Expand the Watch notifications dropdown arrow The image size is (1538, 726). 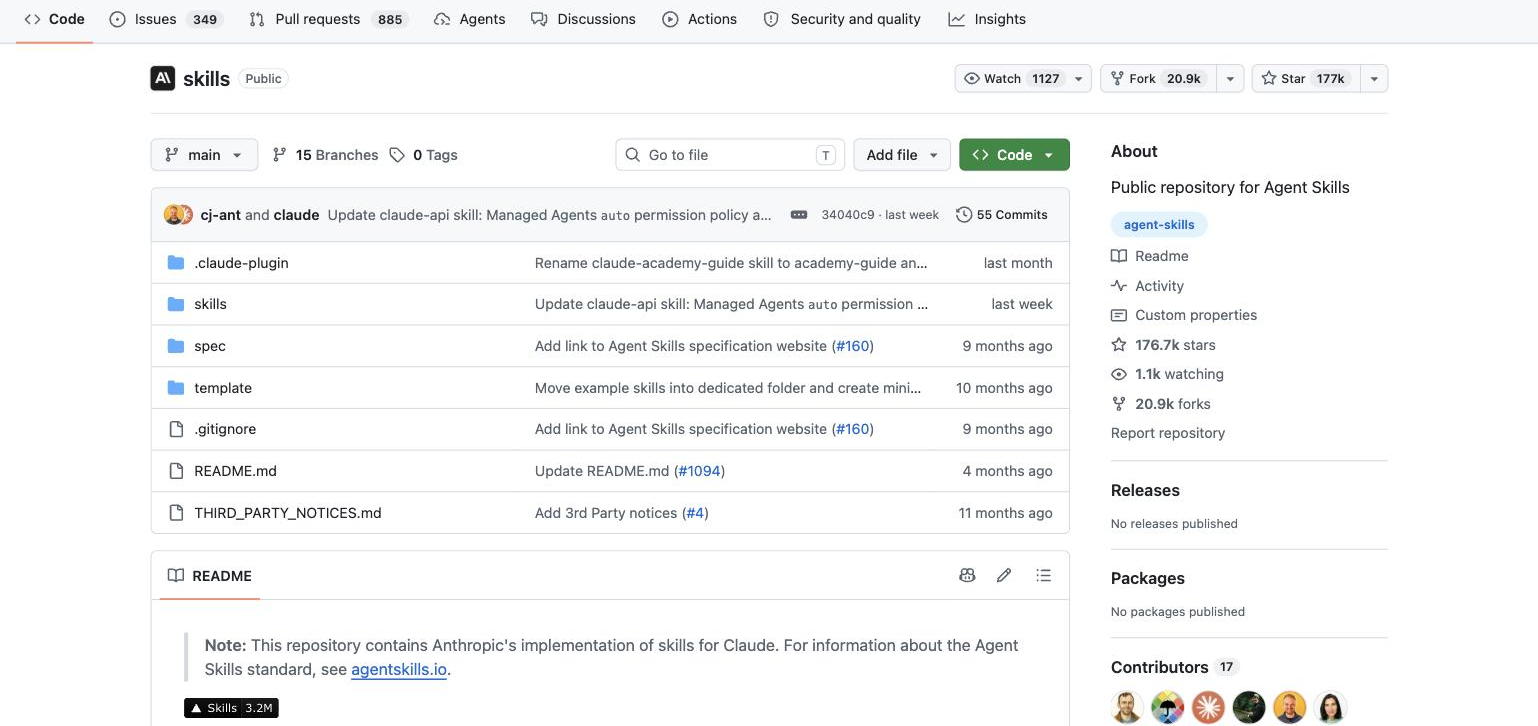[x=1078, y=79]
